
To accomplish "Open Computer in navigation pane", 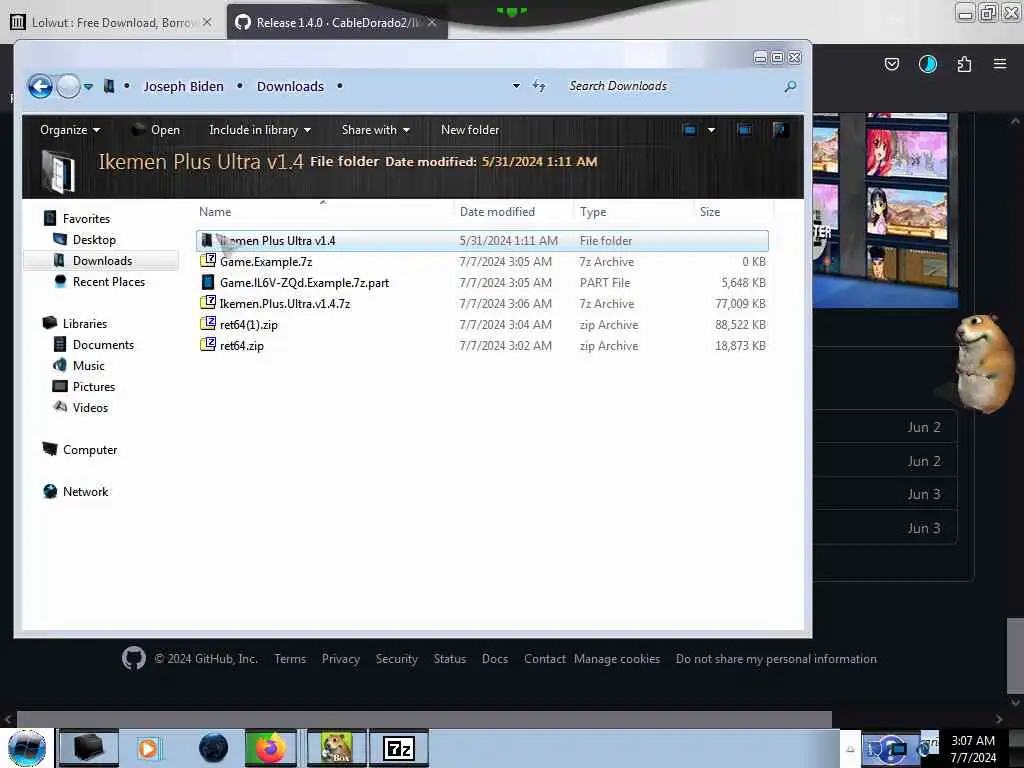I will [90, 450].
